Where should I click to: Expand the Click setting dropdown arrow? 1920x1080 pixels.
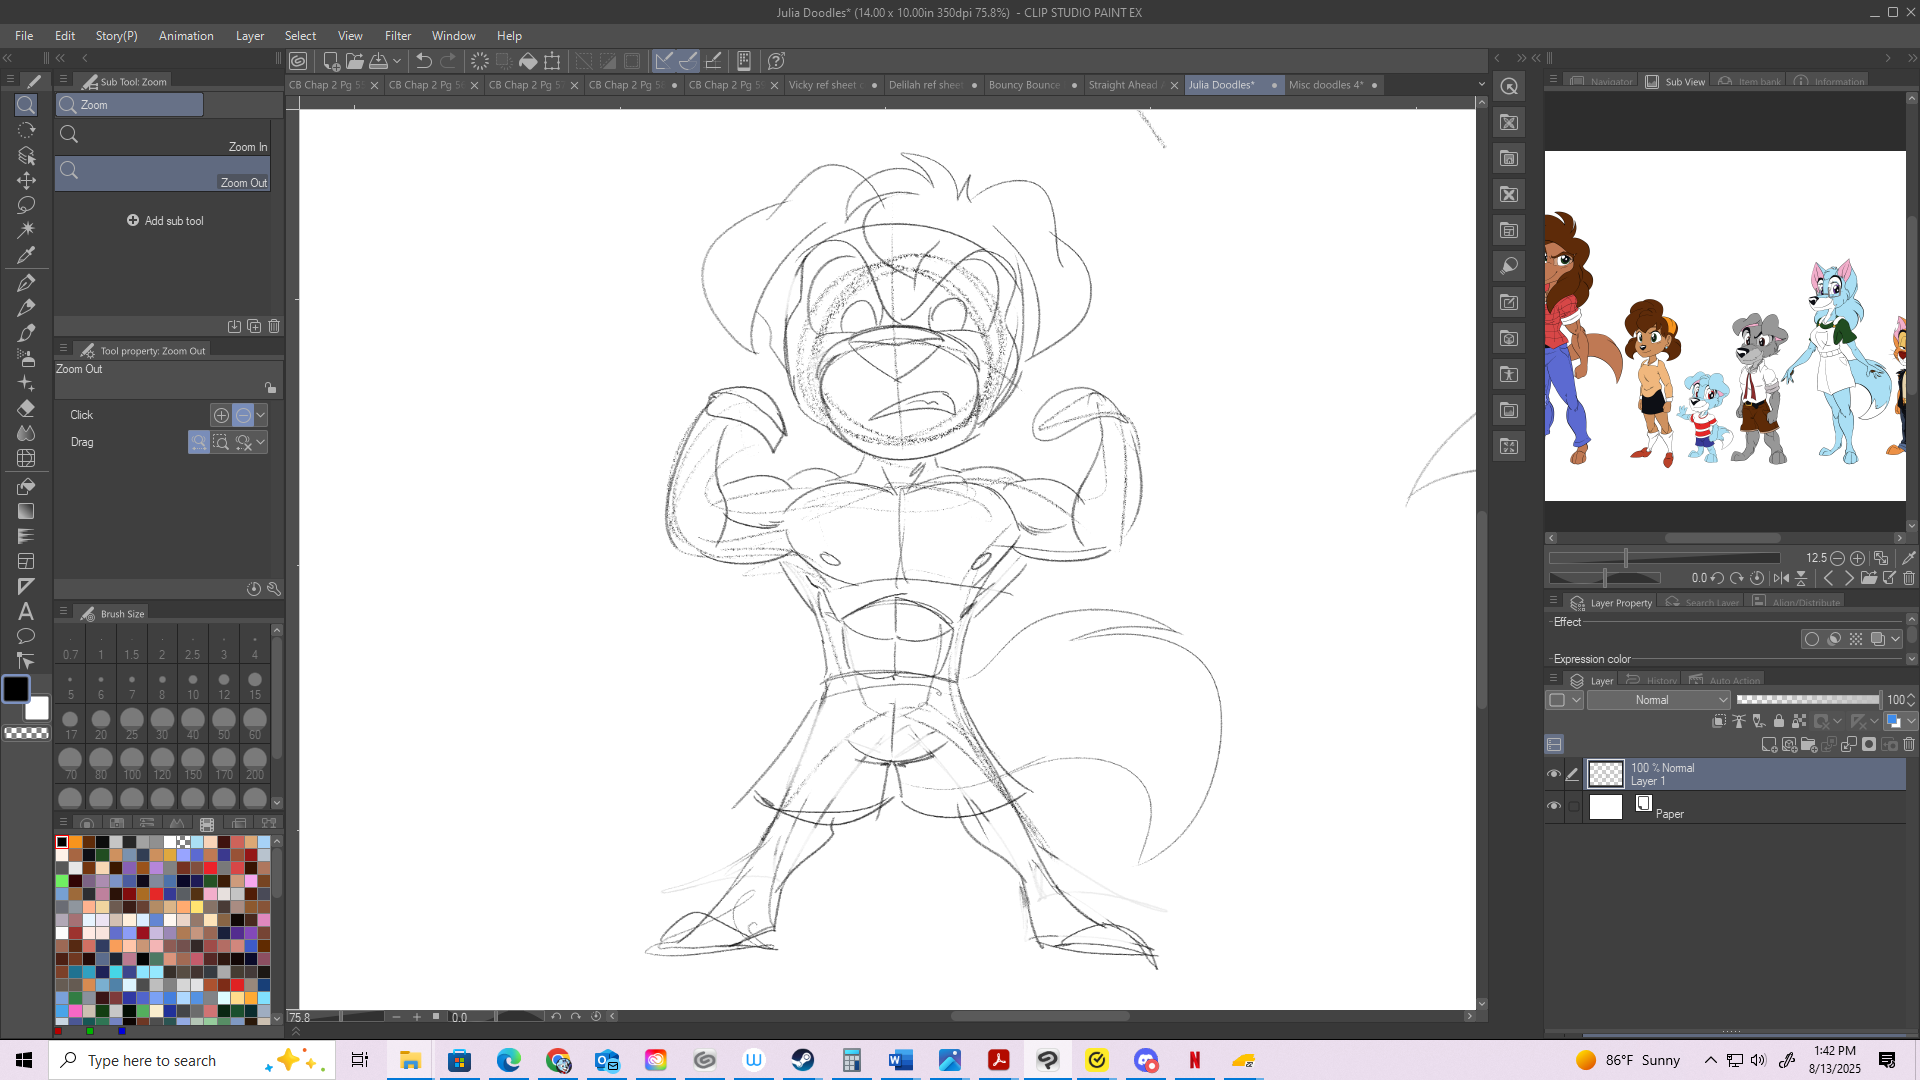(261, 415)
